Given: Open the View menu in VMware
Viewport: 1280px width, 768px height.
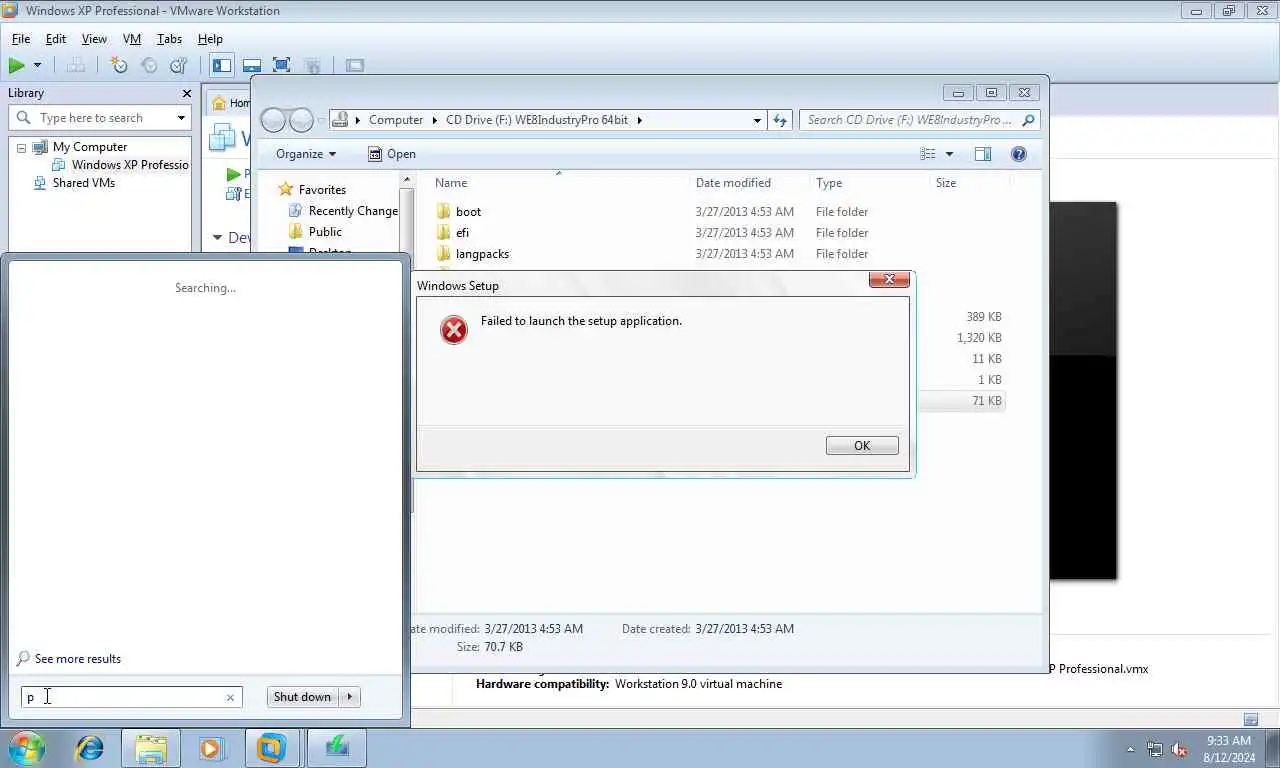Looking at the screenshot, I should click(x=94, y=39).
